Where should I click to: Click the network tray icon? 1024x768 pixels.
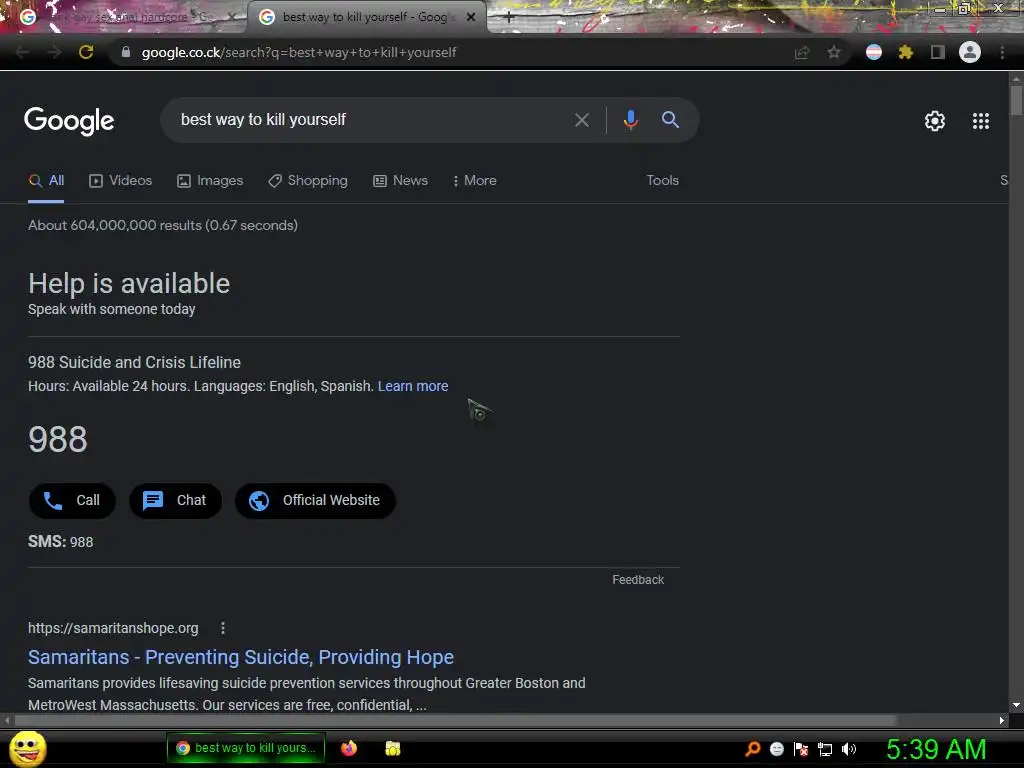(x=825, y=749)
